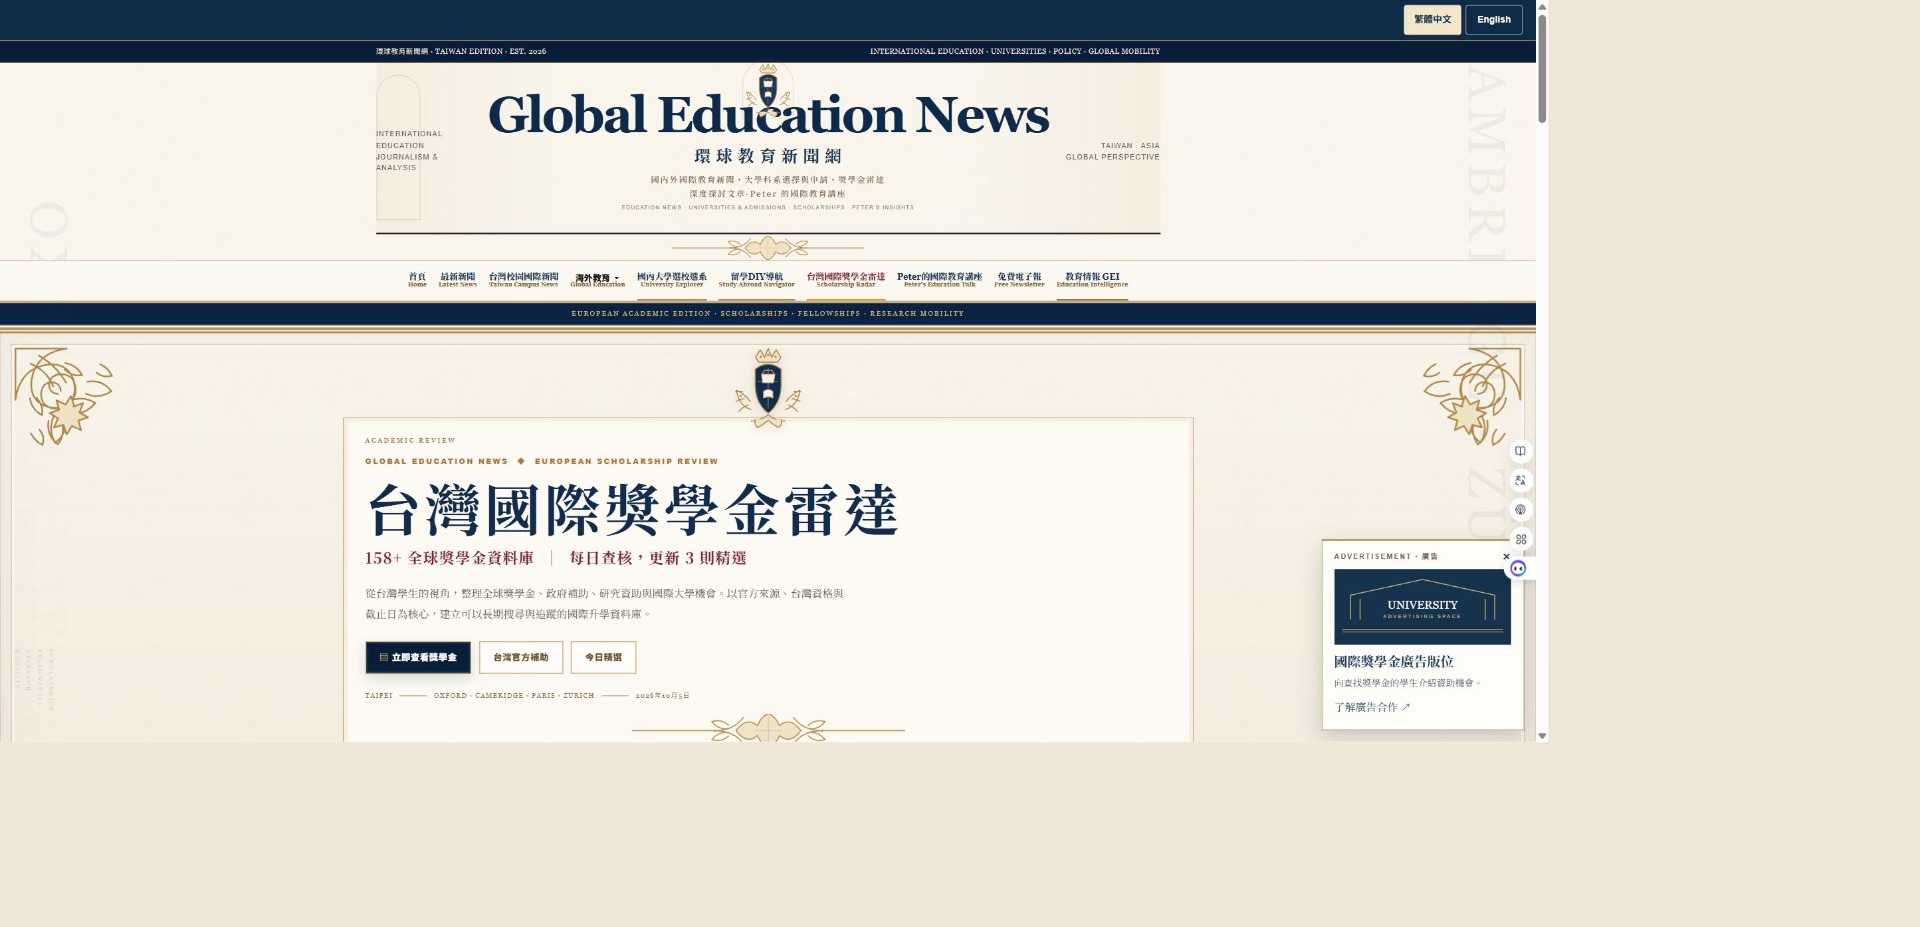Viewport: 1920px width, 927px height.
Task: Click the 每日查核，更新 3 則精選 text
Action: [x=658, y=558]
